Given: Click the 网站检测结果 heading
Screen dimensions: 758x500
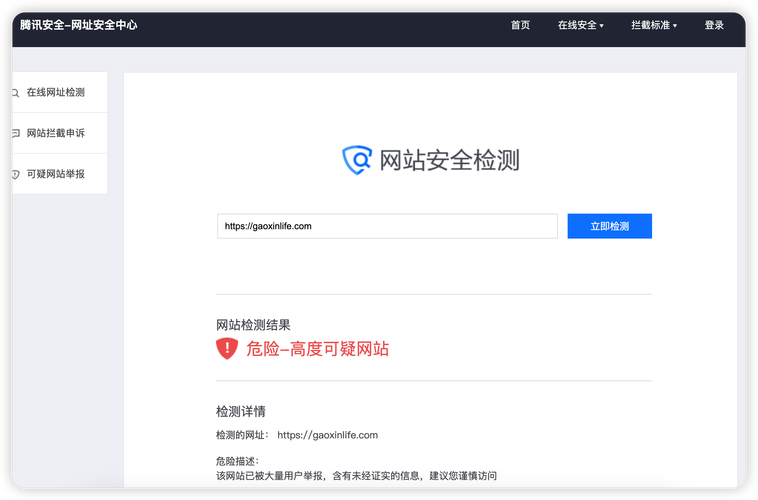Looking at the screenshot, I should click(x=253, y=325).
